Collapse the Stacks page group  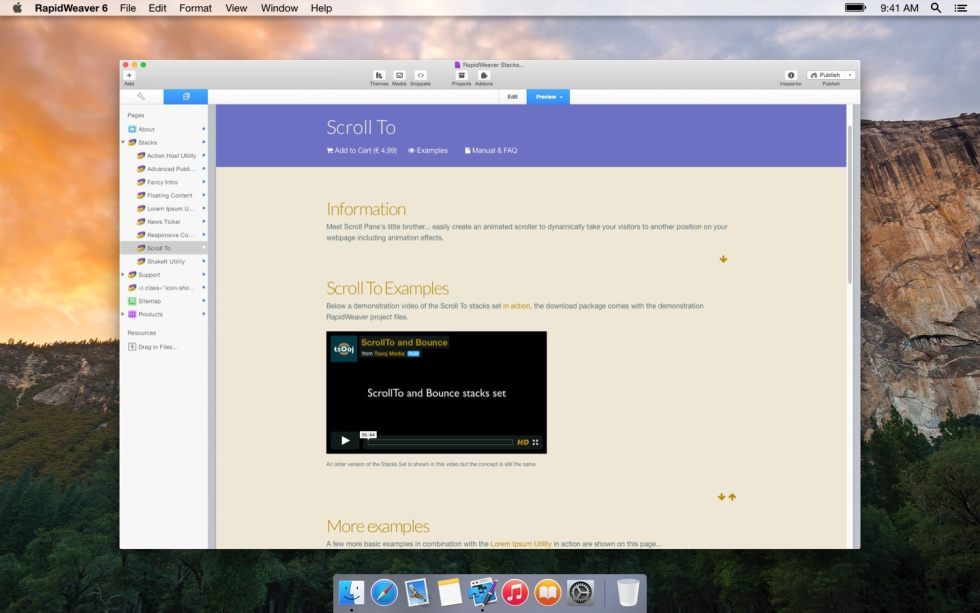click(123, 142)
